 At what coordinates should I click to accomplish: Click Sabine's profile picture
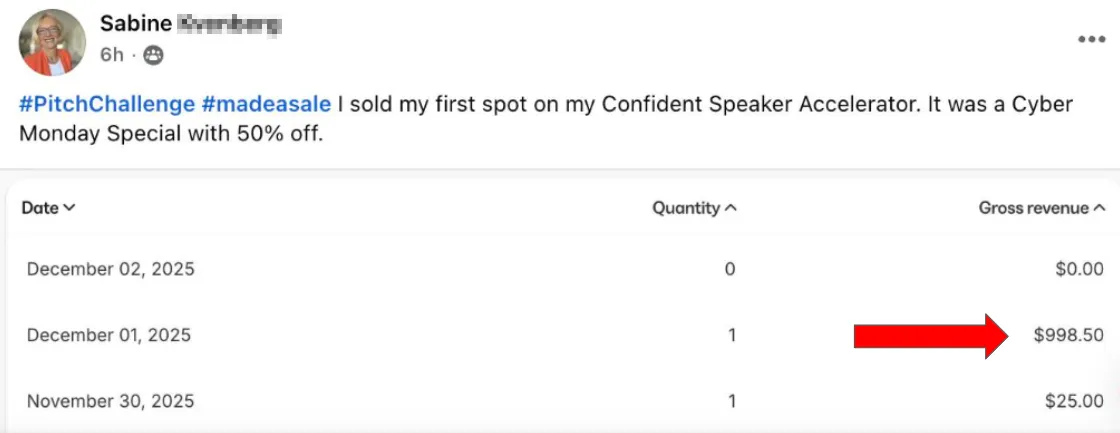[52, 42]
